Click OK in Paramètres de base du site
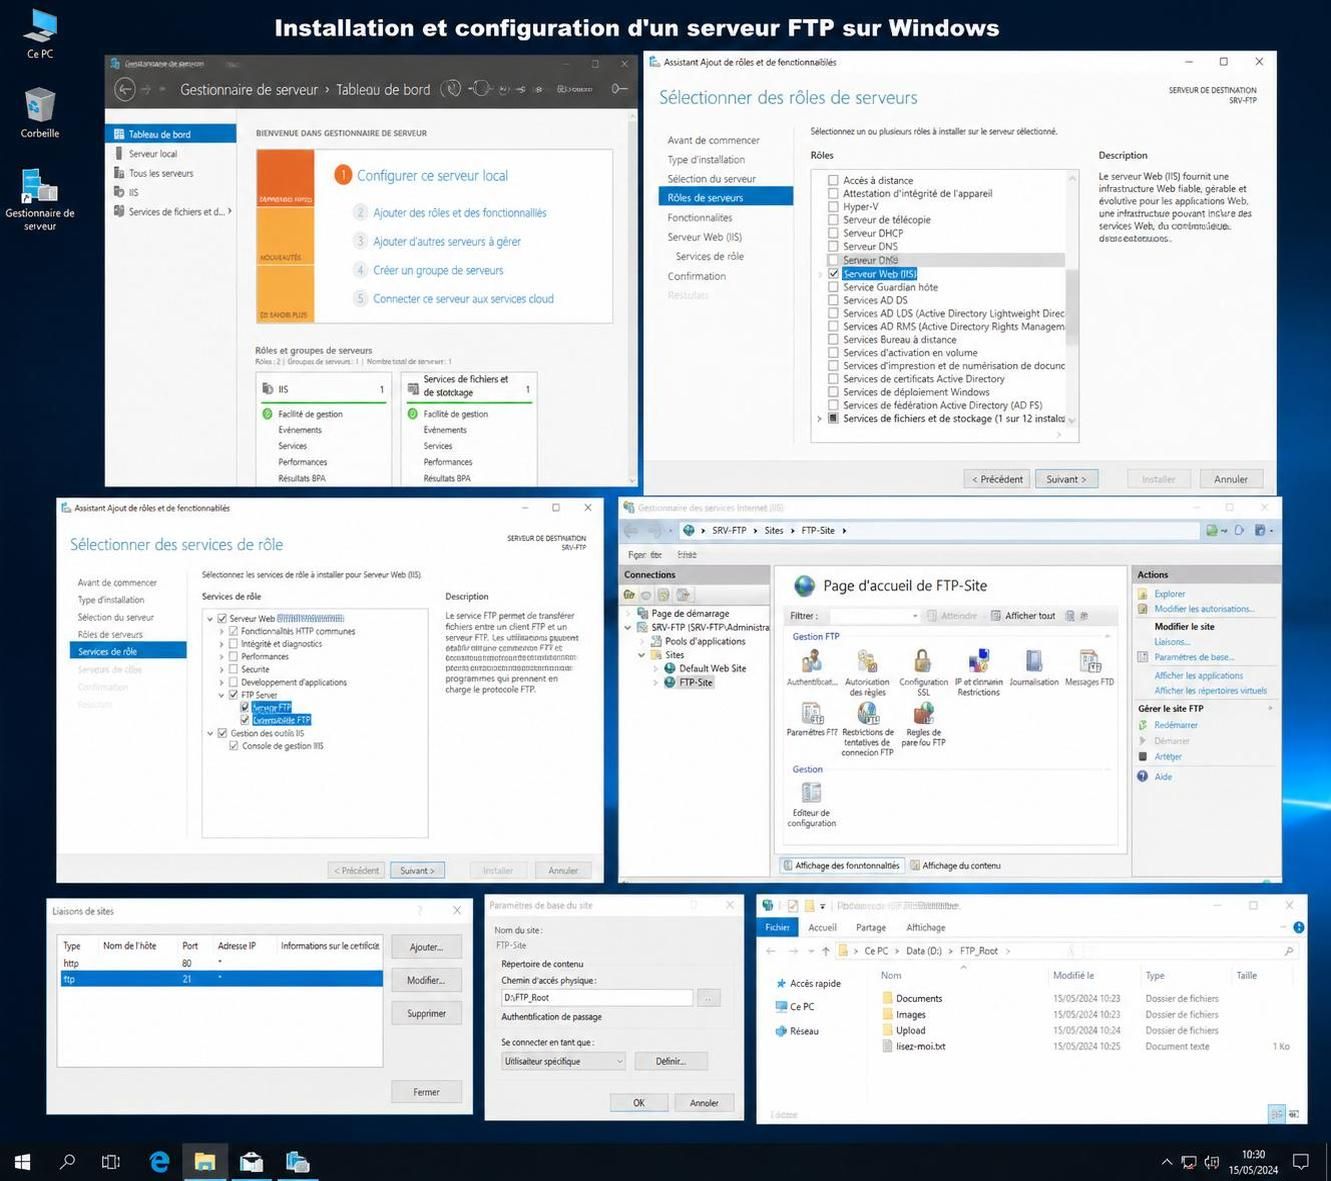 point(639,1102)
